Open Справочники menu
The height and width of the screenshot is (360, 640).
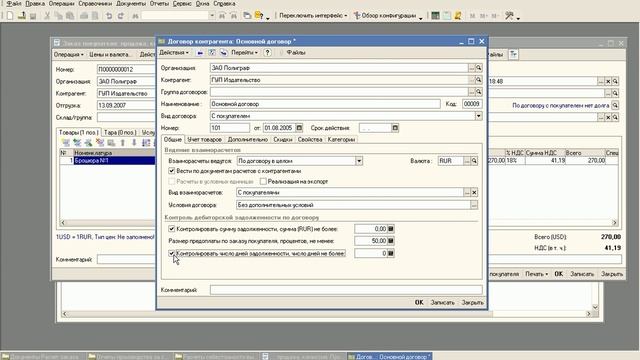pyautogui.click(x=95, y=3)
